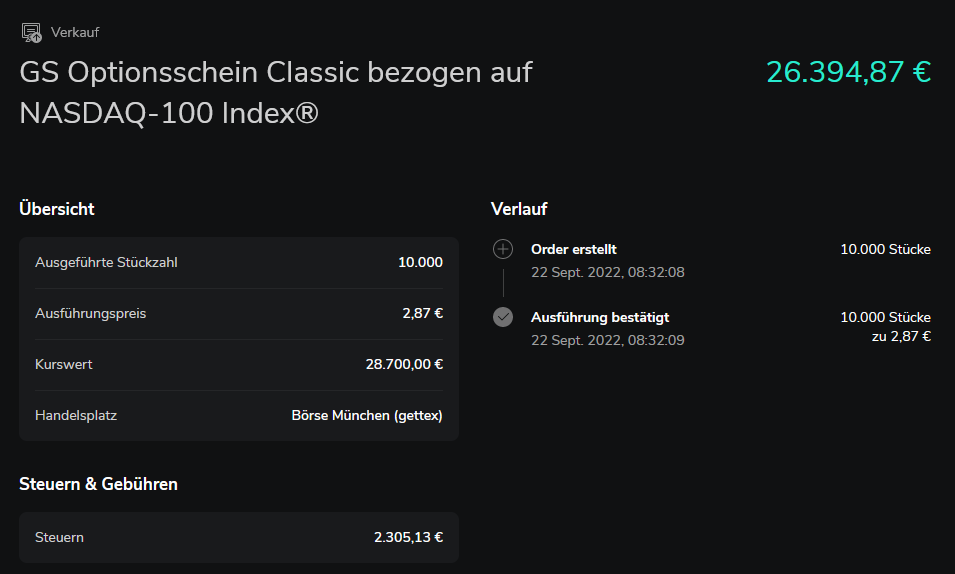Viewport: 955px width, 574px height.
Task: Click the Verlauf section heading
Action: point(519,209)
